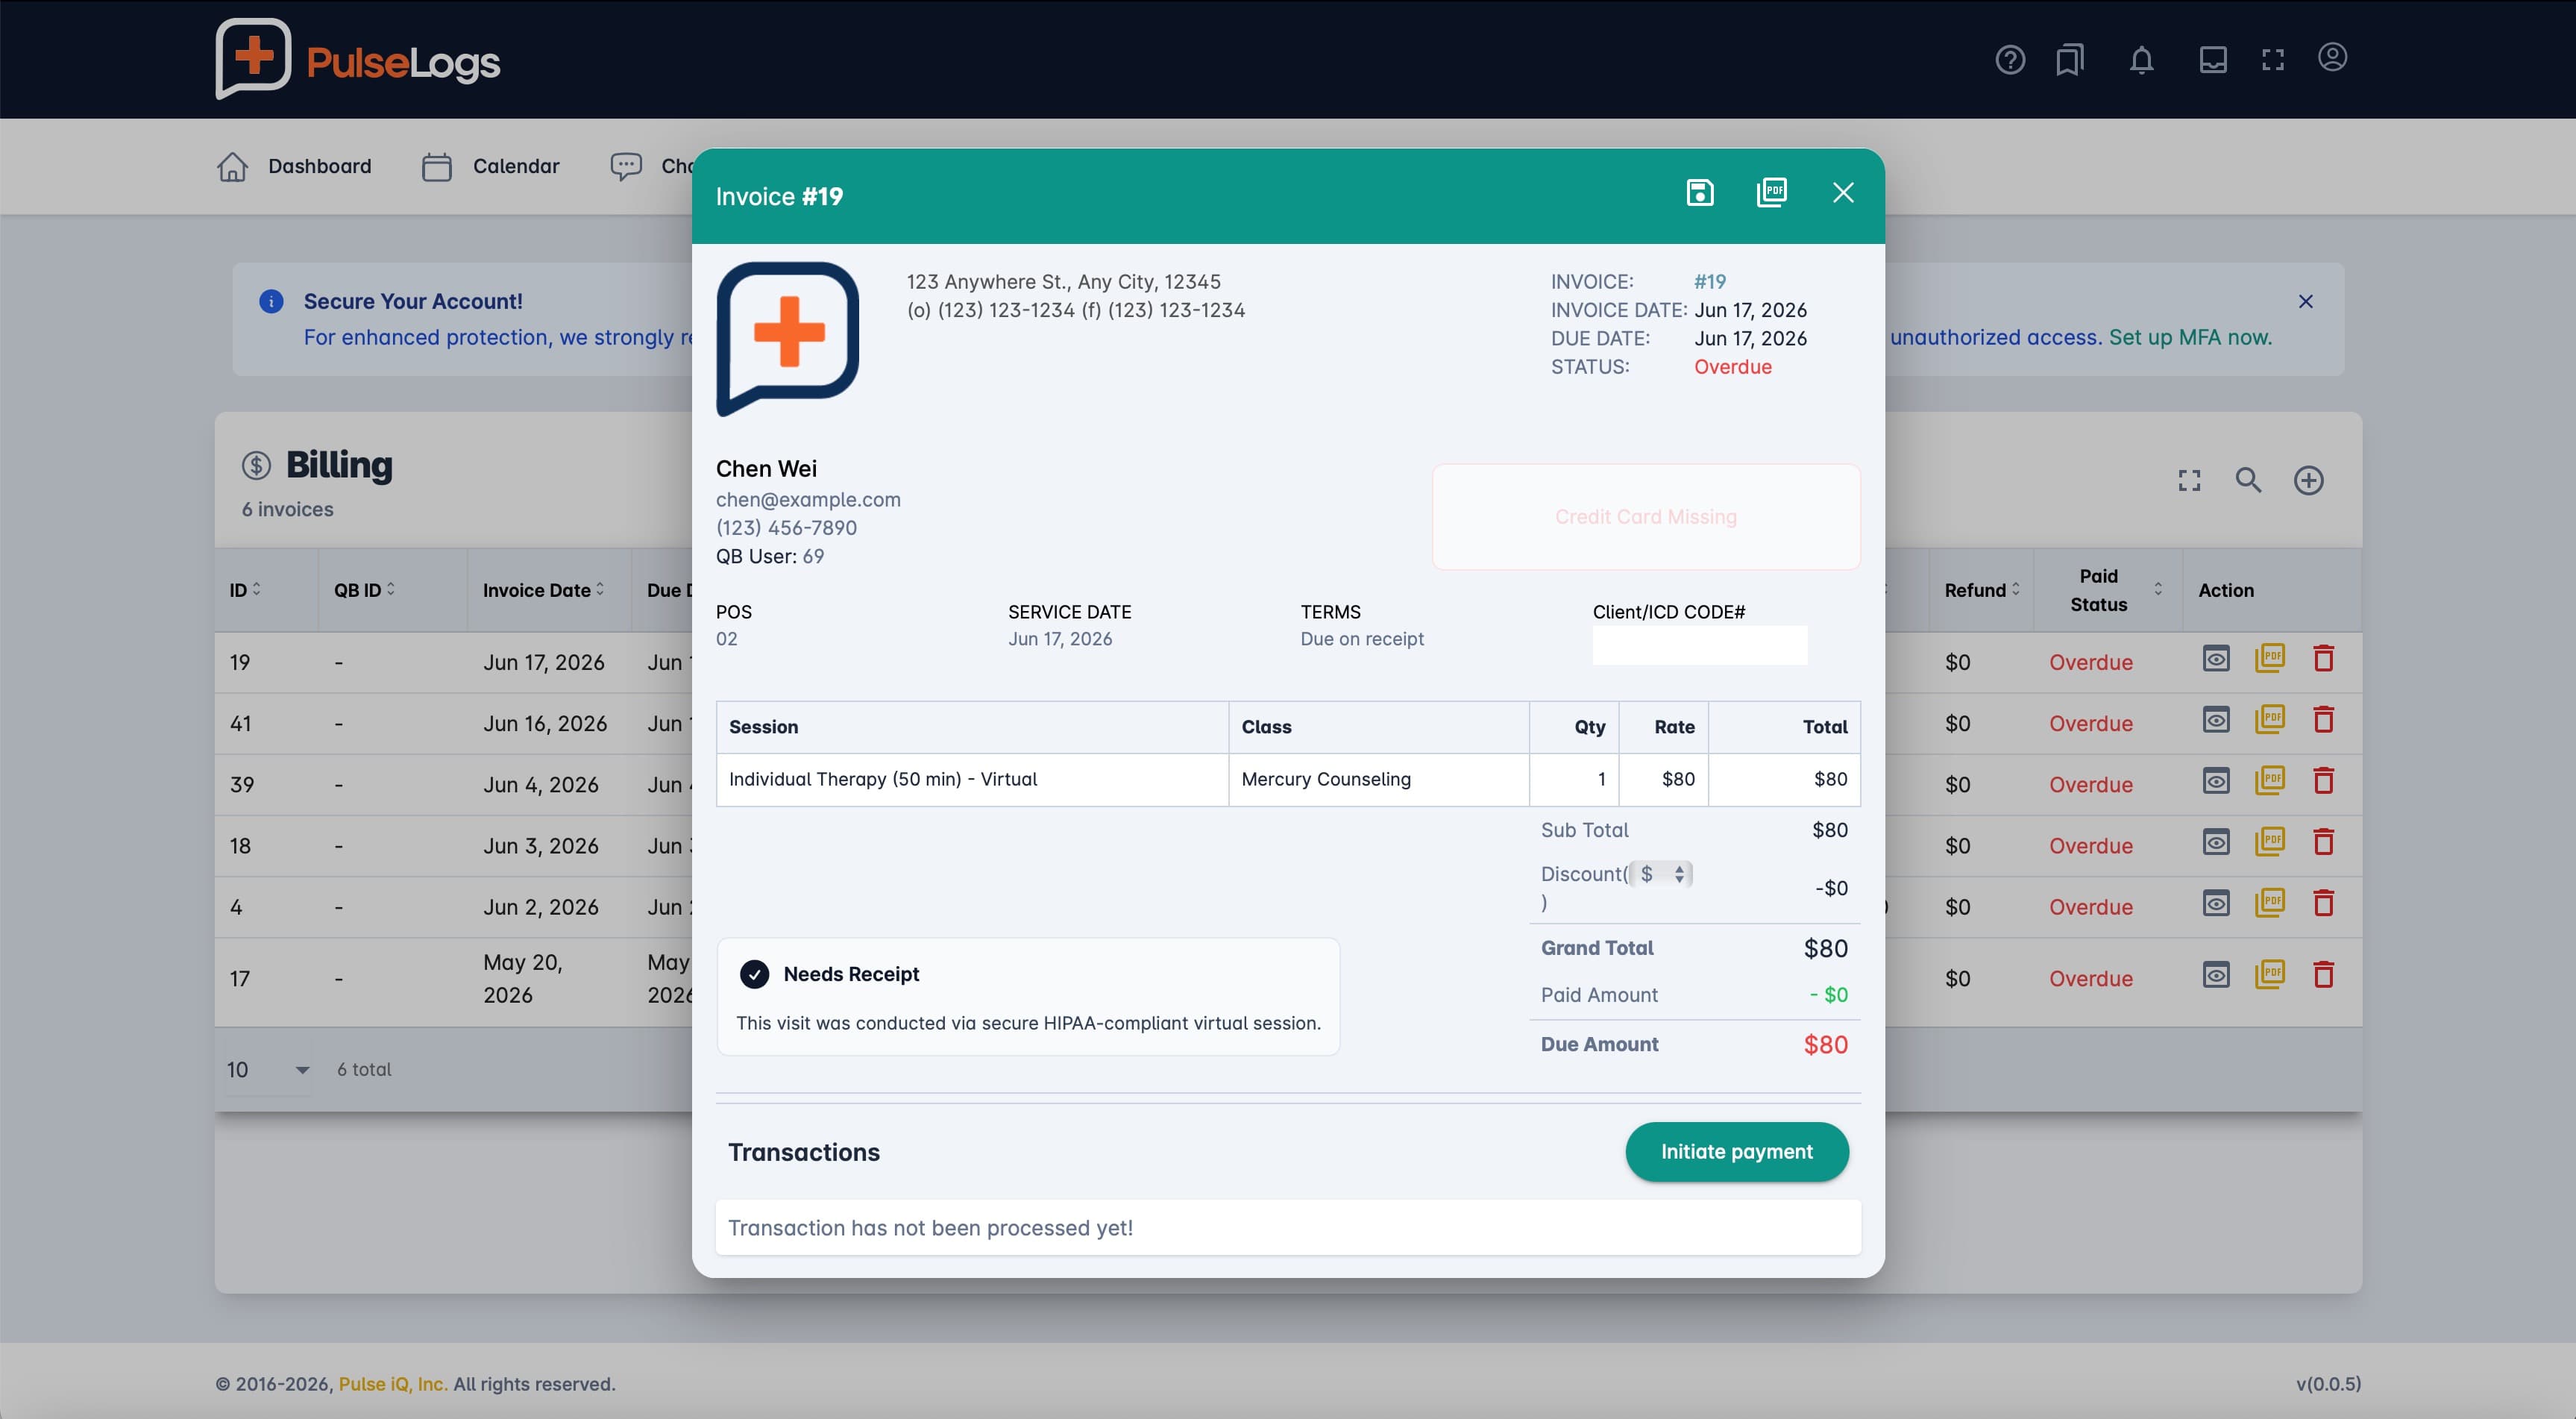
Task: Open the user account profile icon
Action: tap(2332, 58)
